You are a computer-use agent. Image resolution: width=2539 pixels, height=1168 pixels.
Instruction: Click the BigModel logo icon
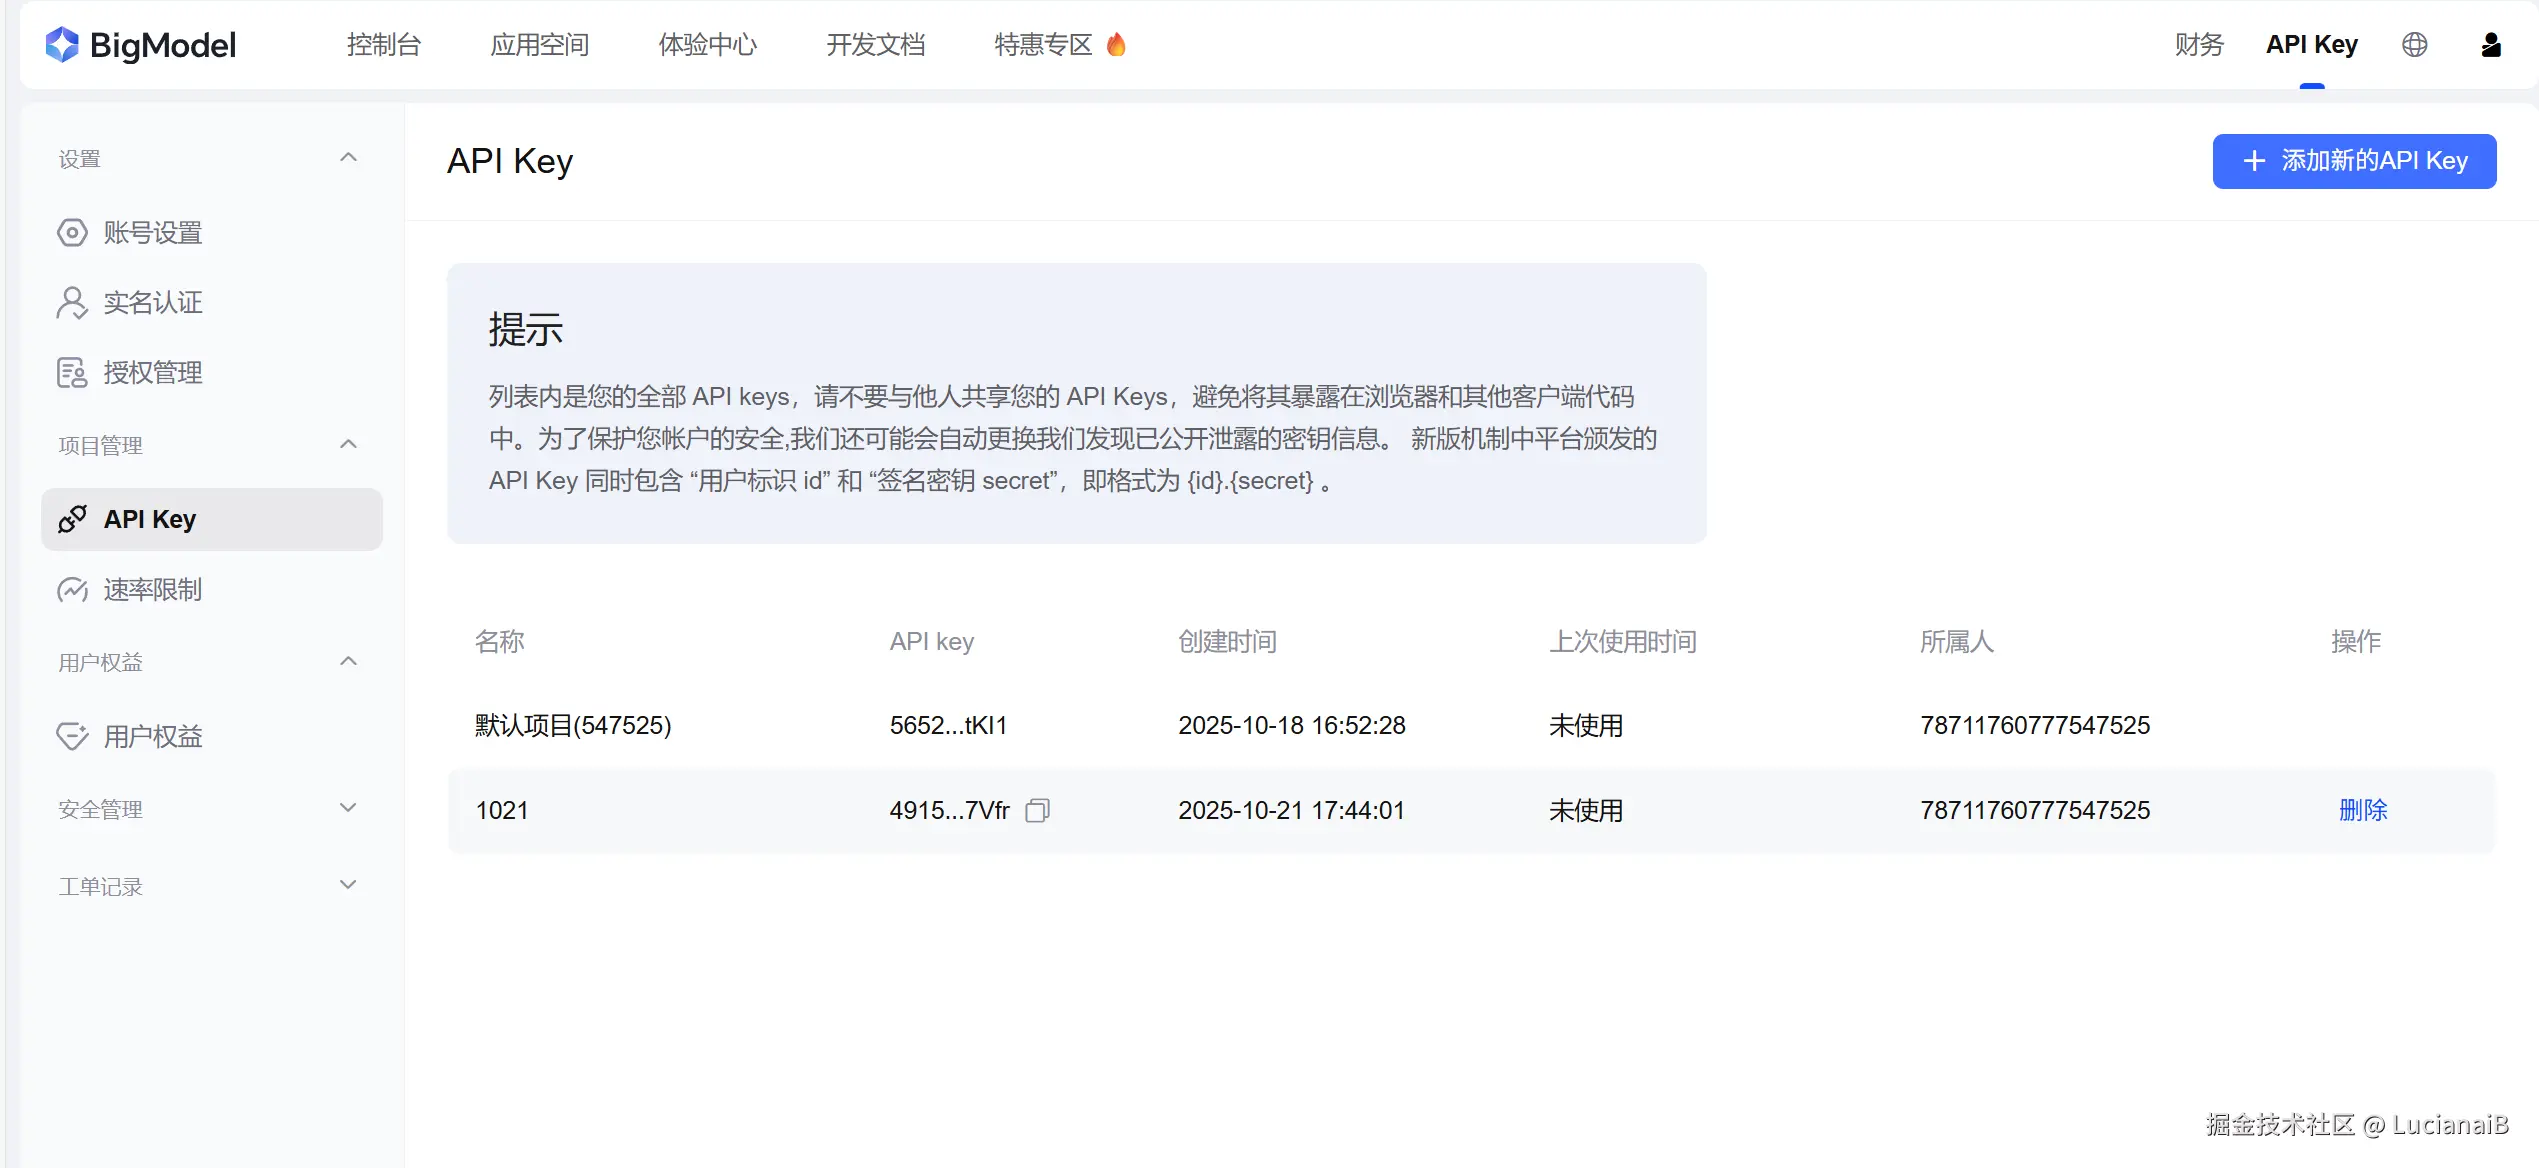tap(62, 44)
